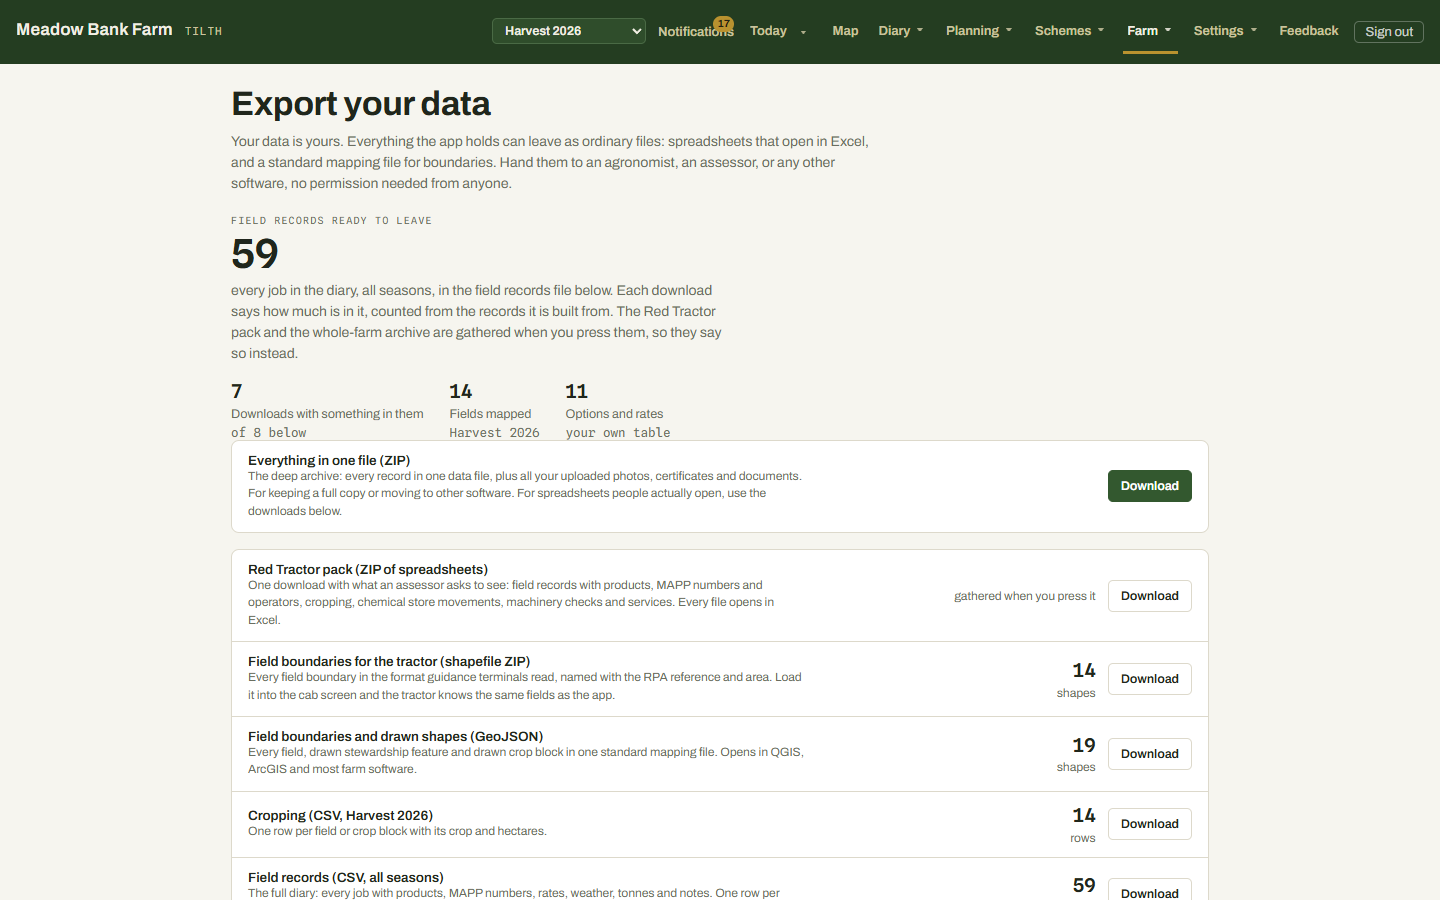1440x900 pixels.
Task: Click 'your own table' caption
Action: tap(618, 433)
